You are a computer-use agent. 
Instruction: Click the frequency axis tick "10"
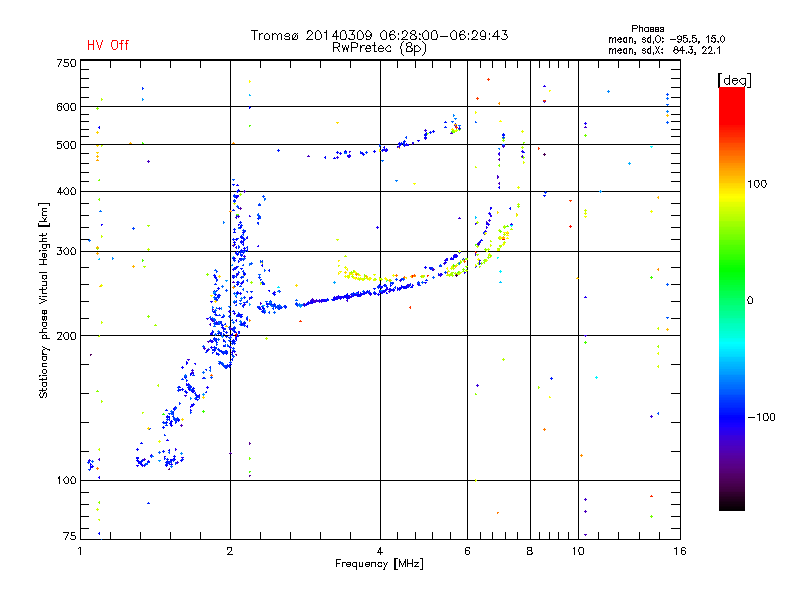pos(578,551)
